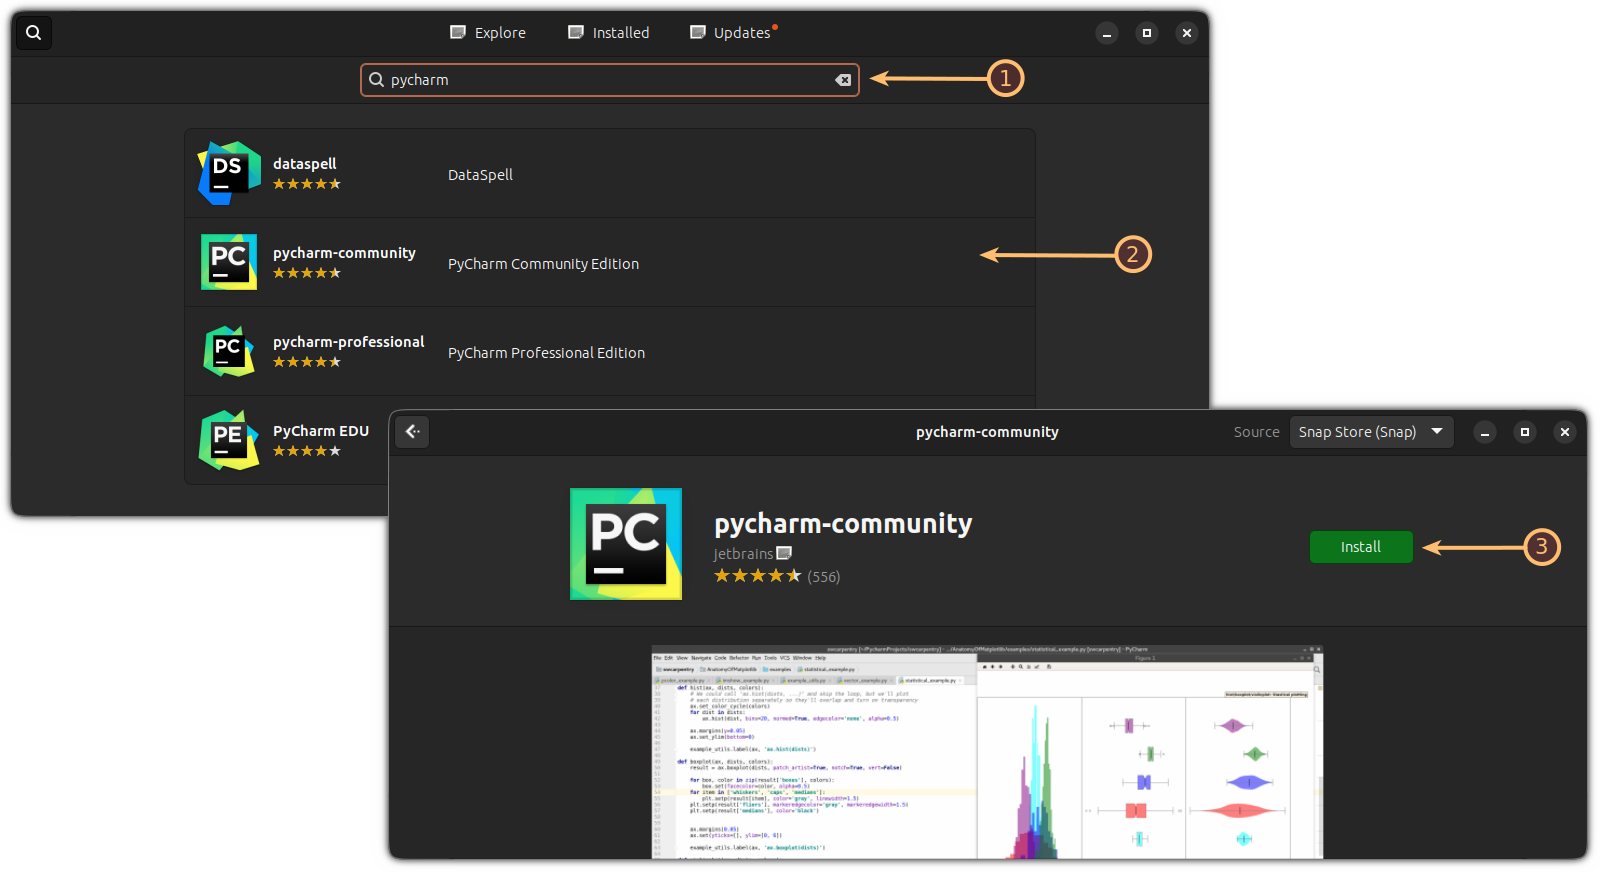
Task: Open the pycharm-professional search result
Action: pos(610,351)
